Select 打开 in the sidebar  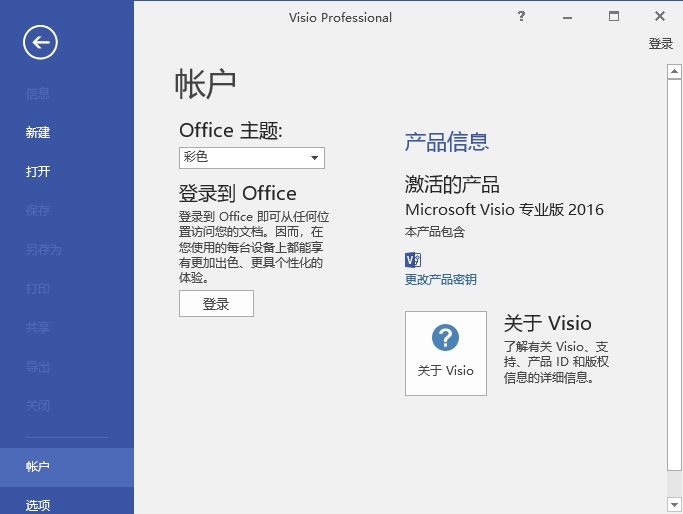(x=37, y=171)
